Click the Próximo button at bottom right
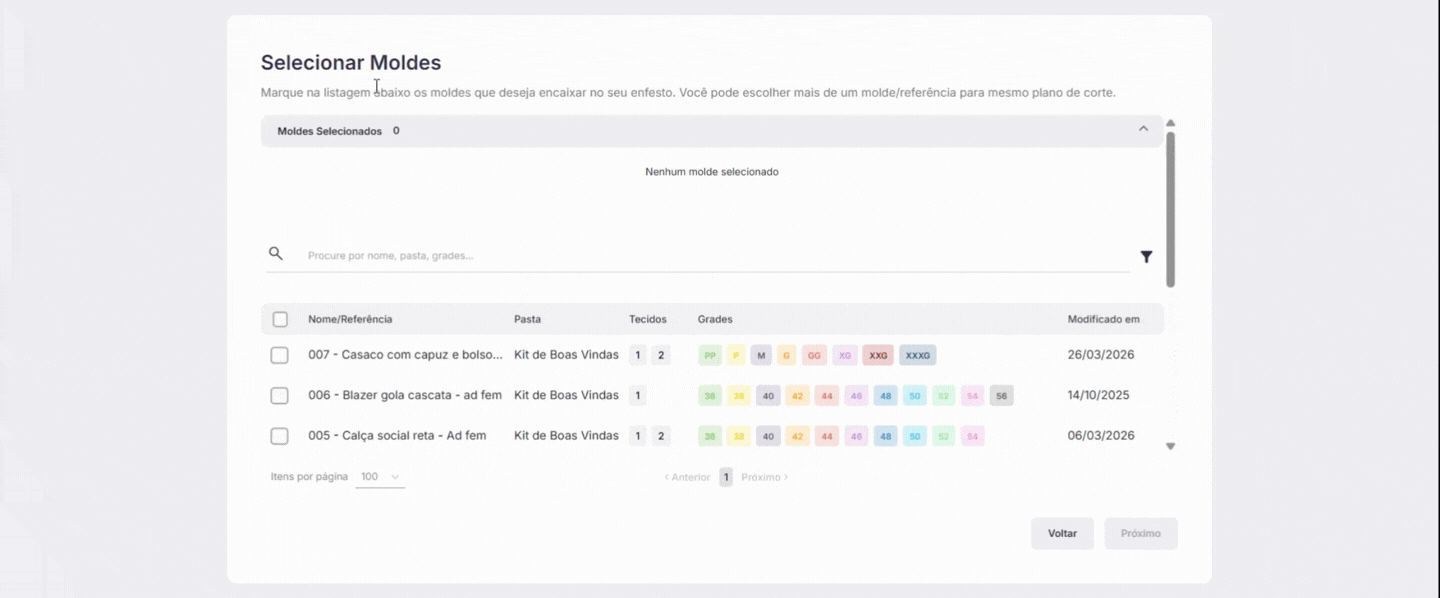Screen dimensions: 1440x598 click(1141, 533)
